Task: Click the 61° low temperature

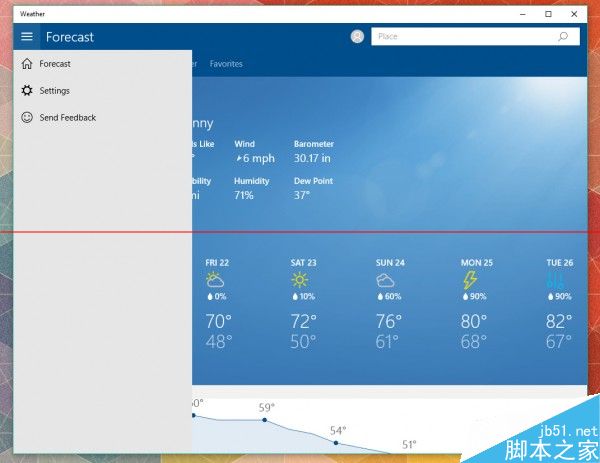Action: [x=387, y=342]
